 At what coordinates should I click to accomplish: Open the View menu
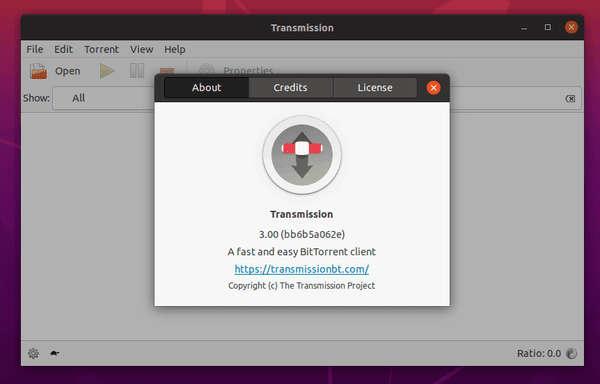(x=142, y=49)
